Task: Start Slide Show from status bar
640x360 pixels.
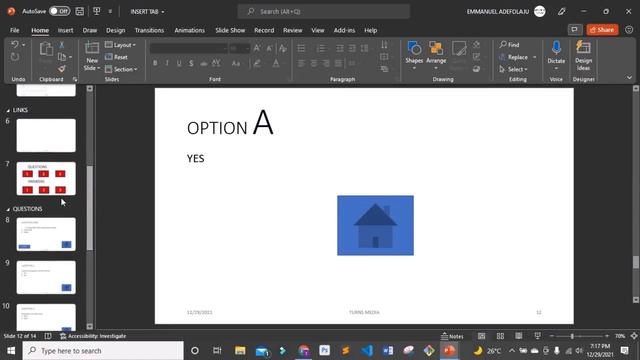Action: (x=538, y=336)
